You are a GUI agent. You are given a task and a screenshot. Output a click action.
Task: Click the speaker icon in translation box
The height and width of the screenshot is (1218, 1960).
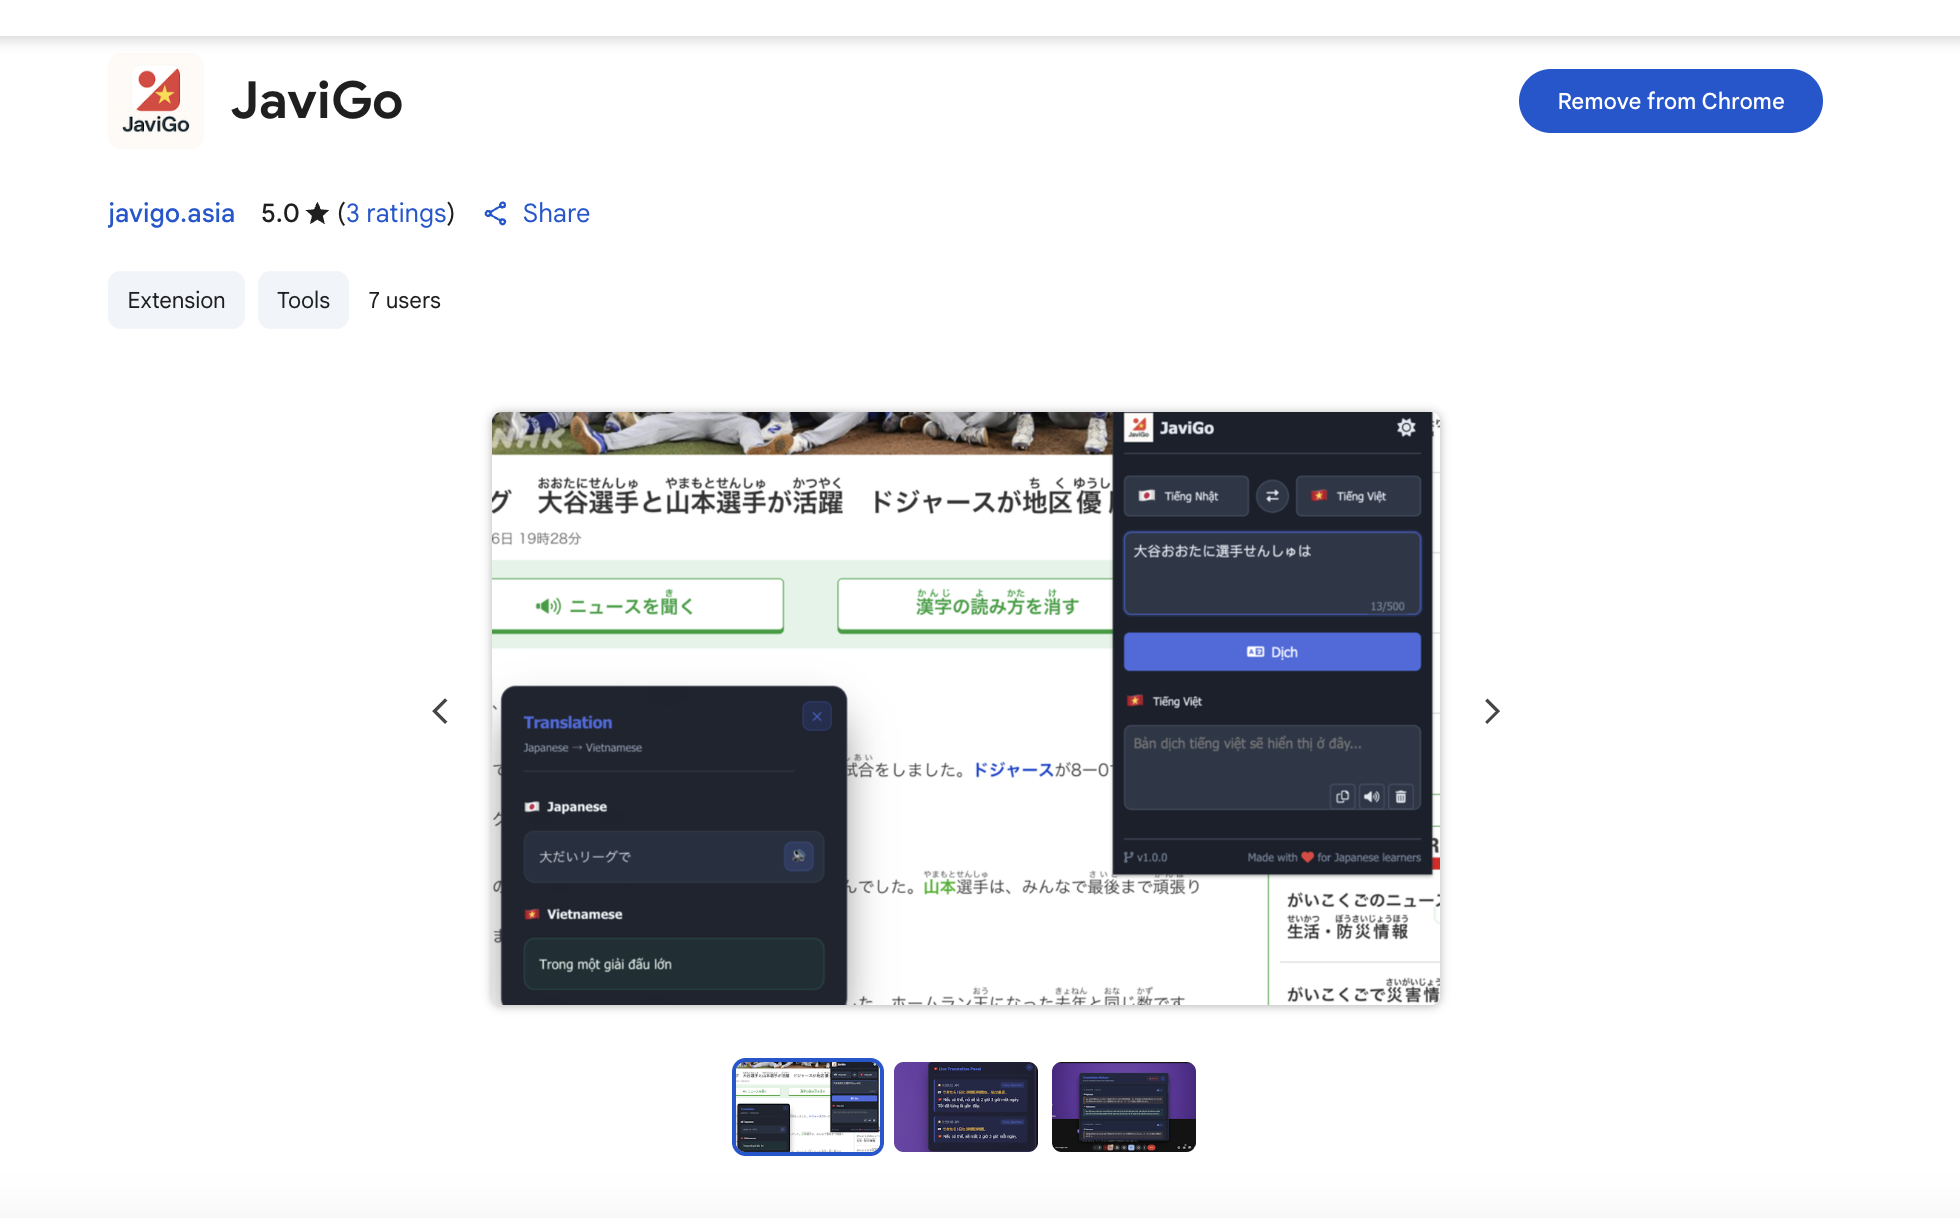(x=1371, y=797)
